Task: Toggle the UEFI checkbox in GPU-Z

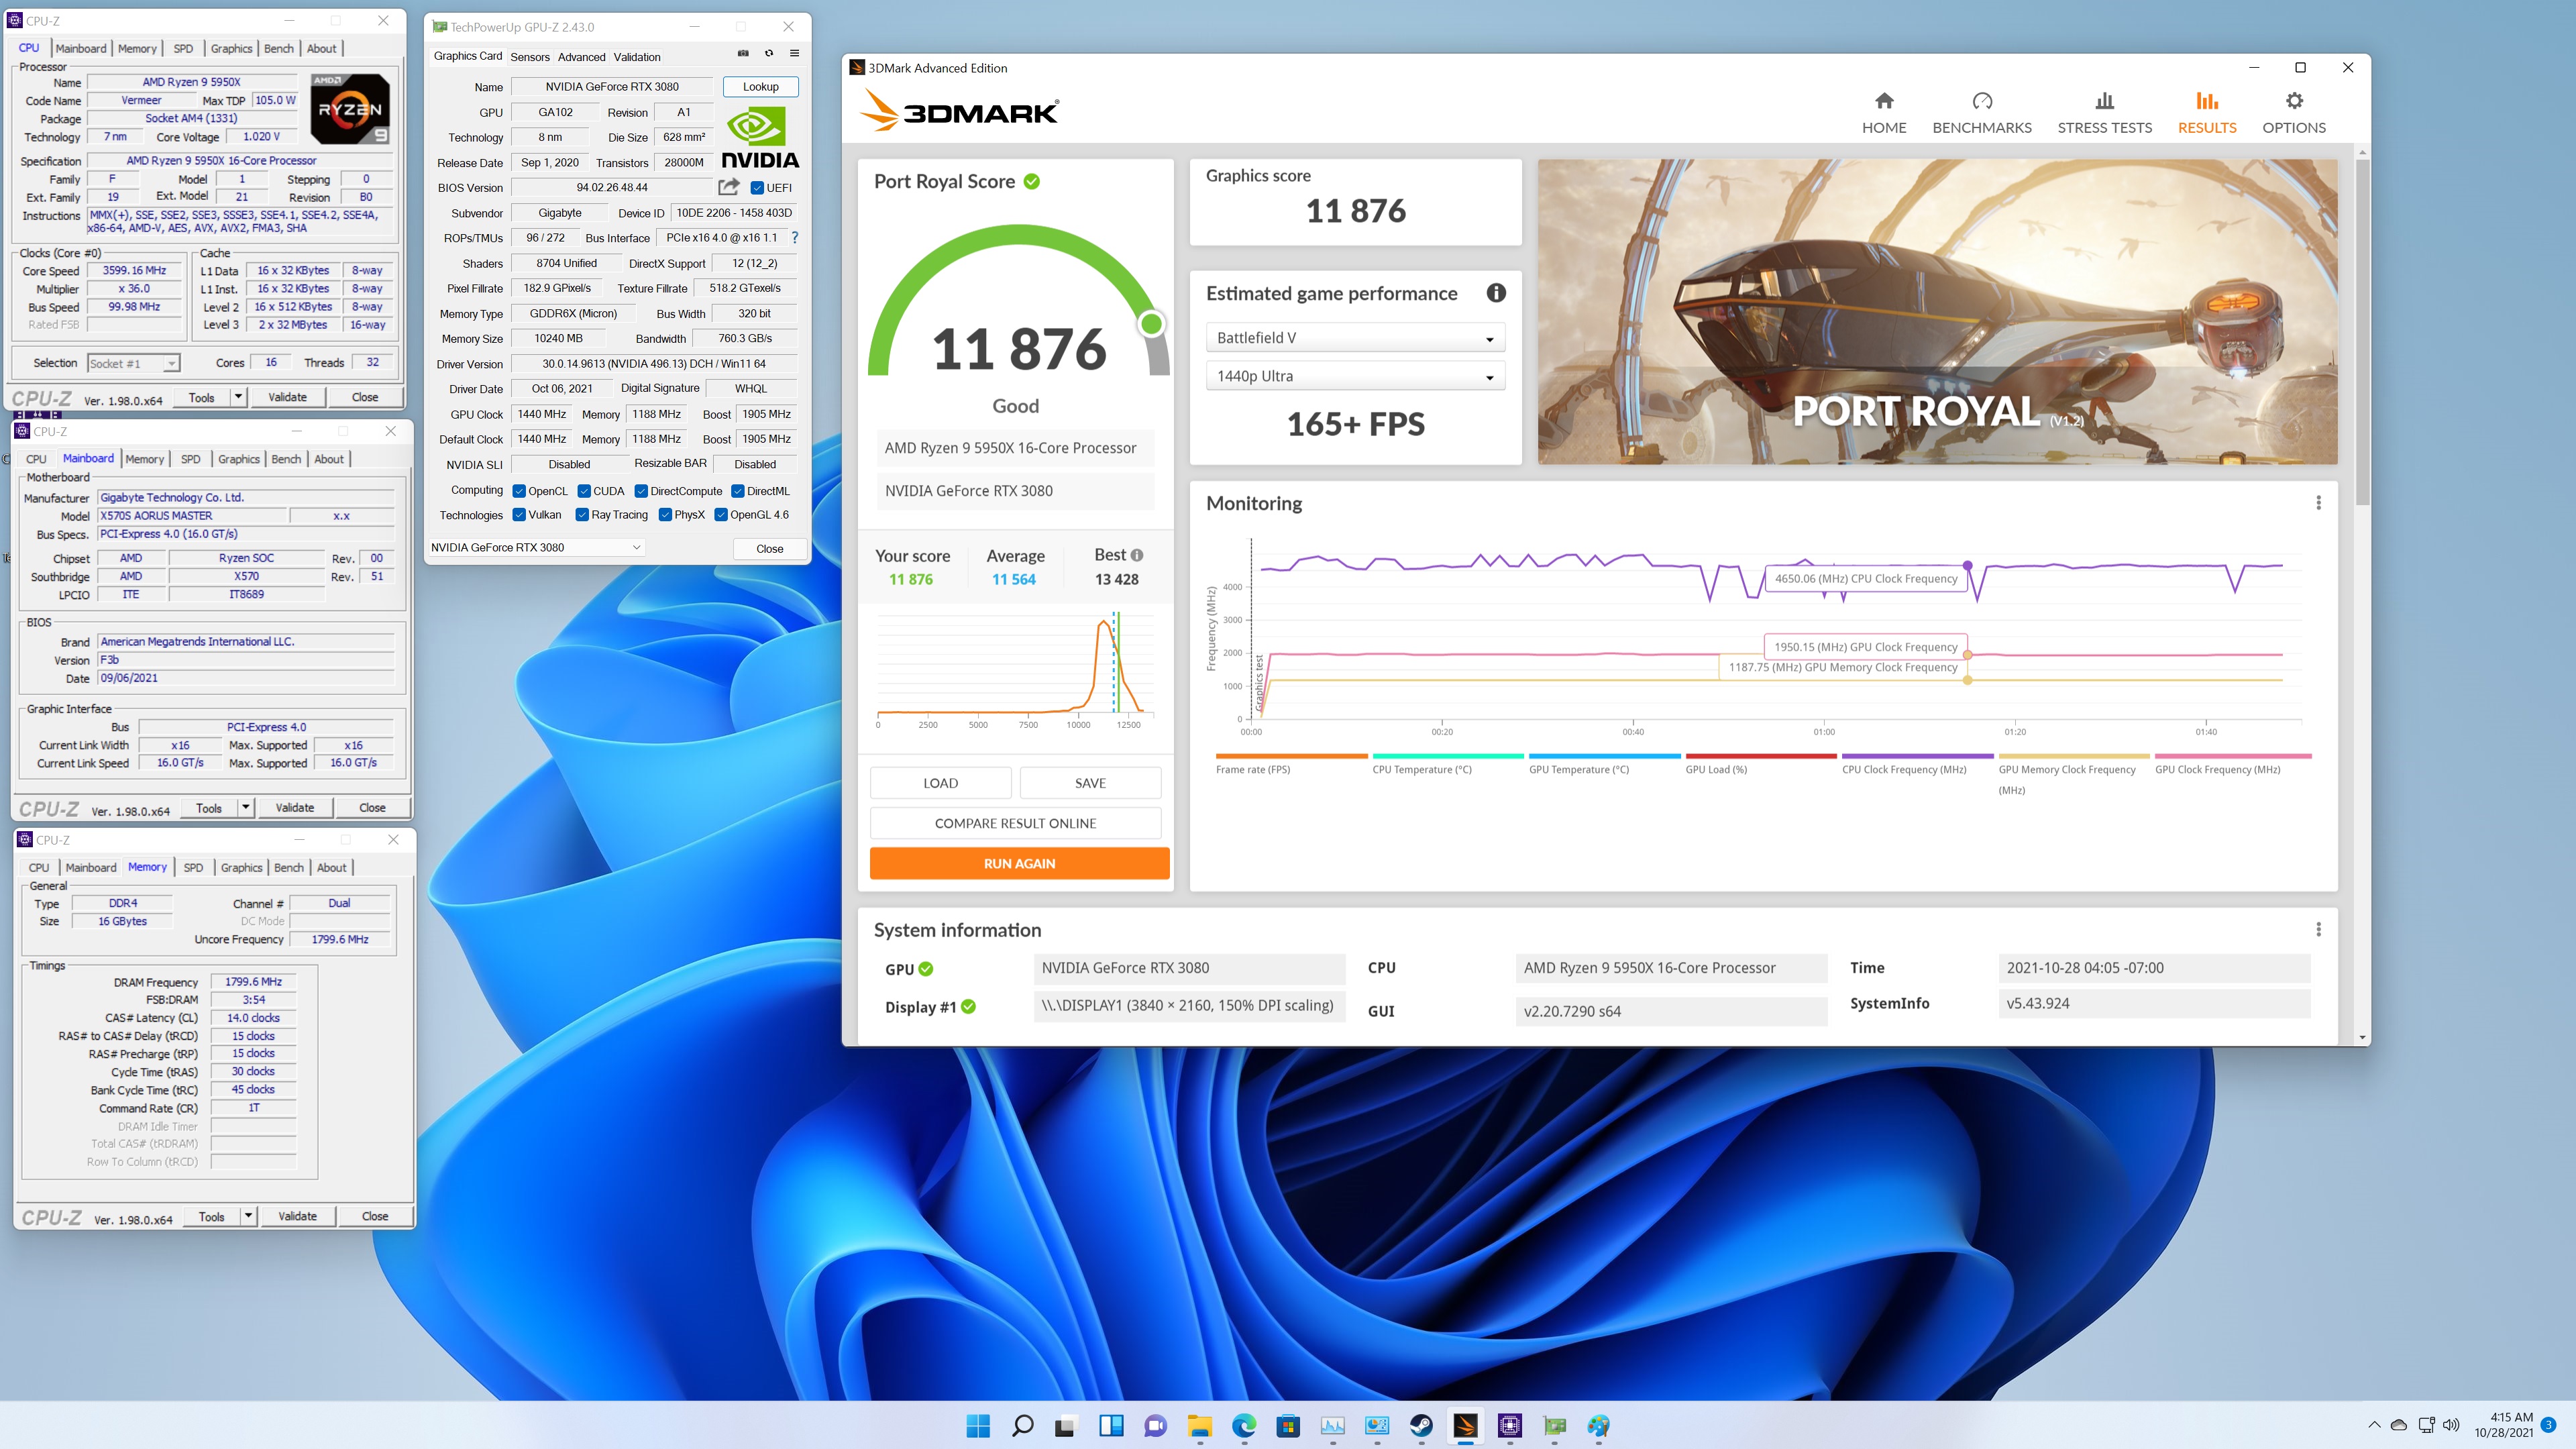Action: pos(757,188)
